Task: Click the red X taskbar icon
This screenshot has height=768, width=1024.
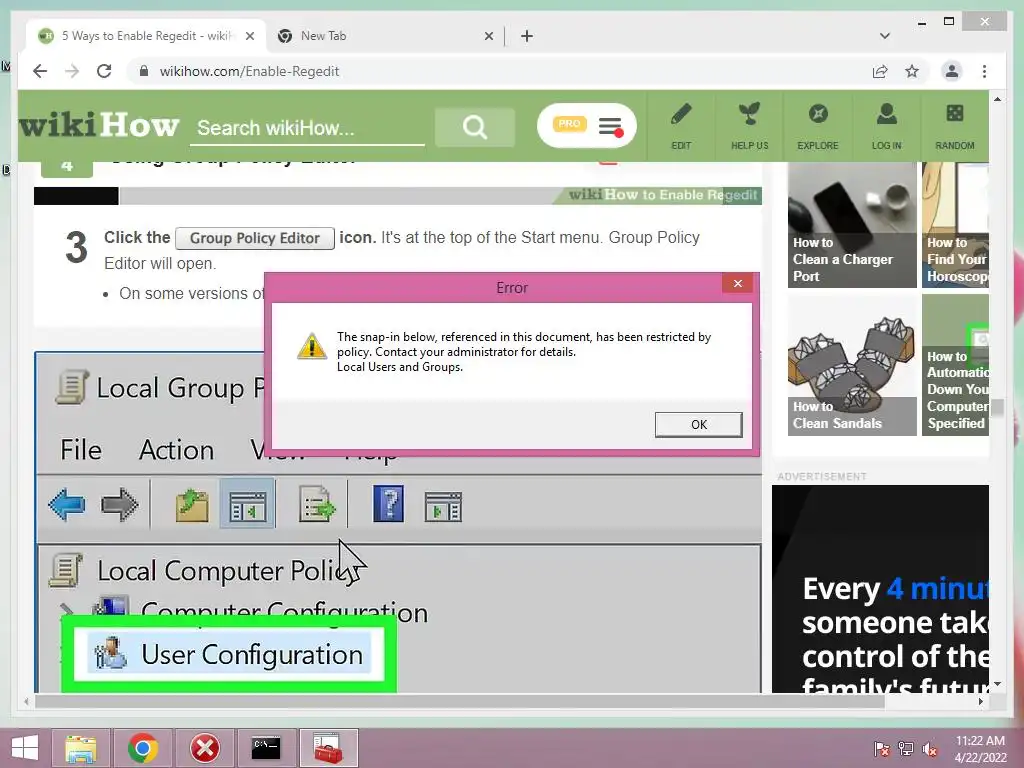Action: point(204,748)
